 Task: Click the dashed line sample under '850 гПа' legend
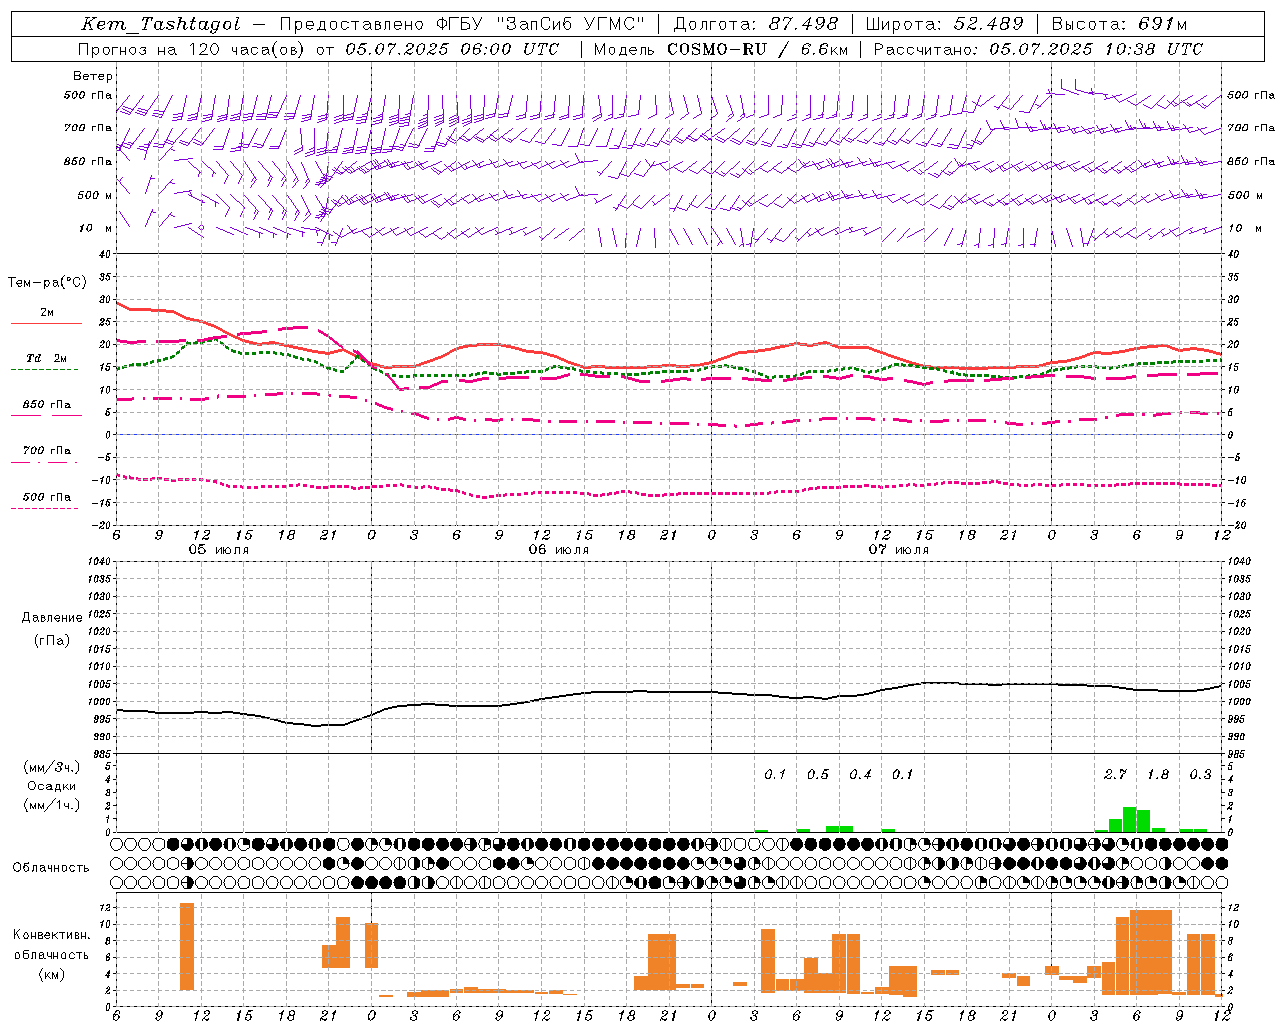tap(46, 416)
